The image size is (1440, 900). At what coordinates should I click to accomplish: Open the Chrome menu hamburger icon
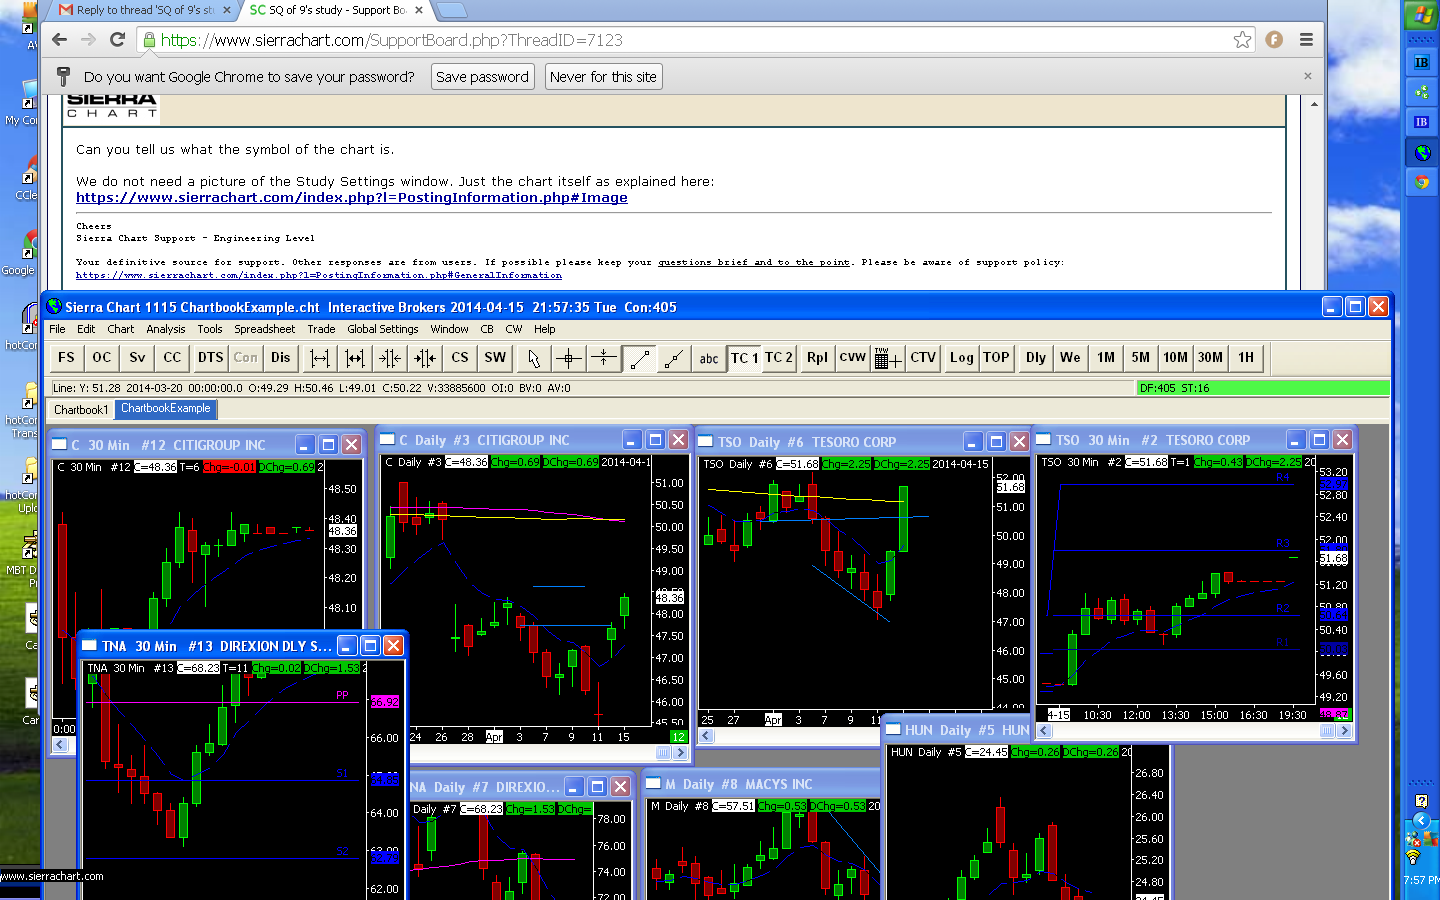1306,40
